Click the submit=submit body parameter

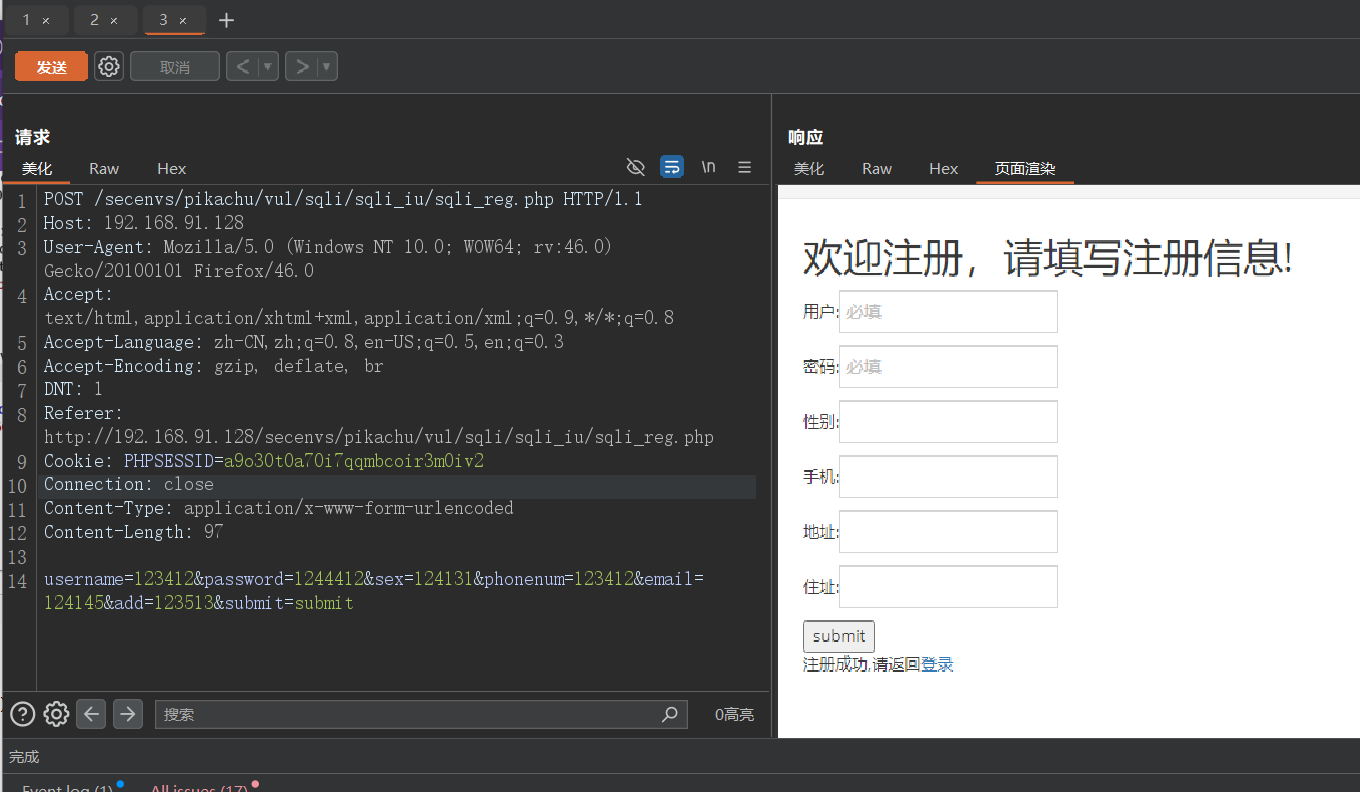(288, 603)
